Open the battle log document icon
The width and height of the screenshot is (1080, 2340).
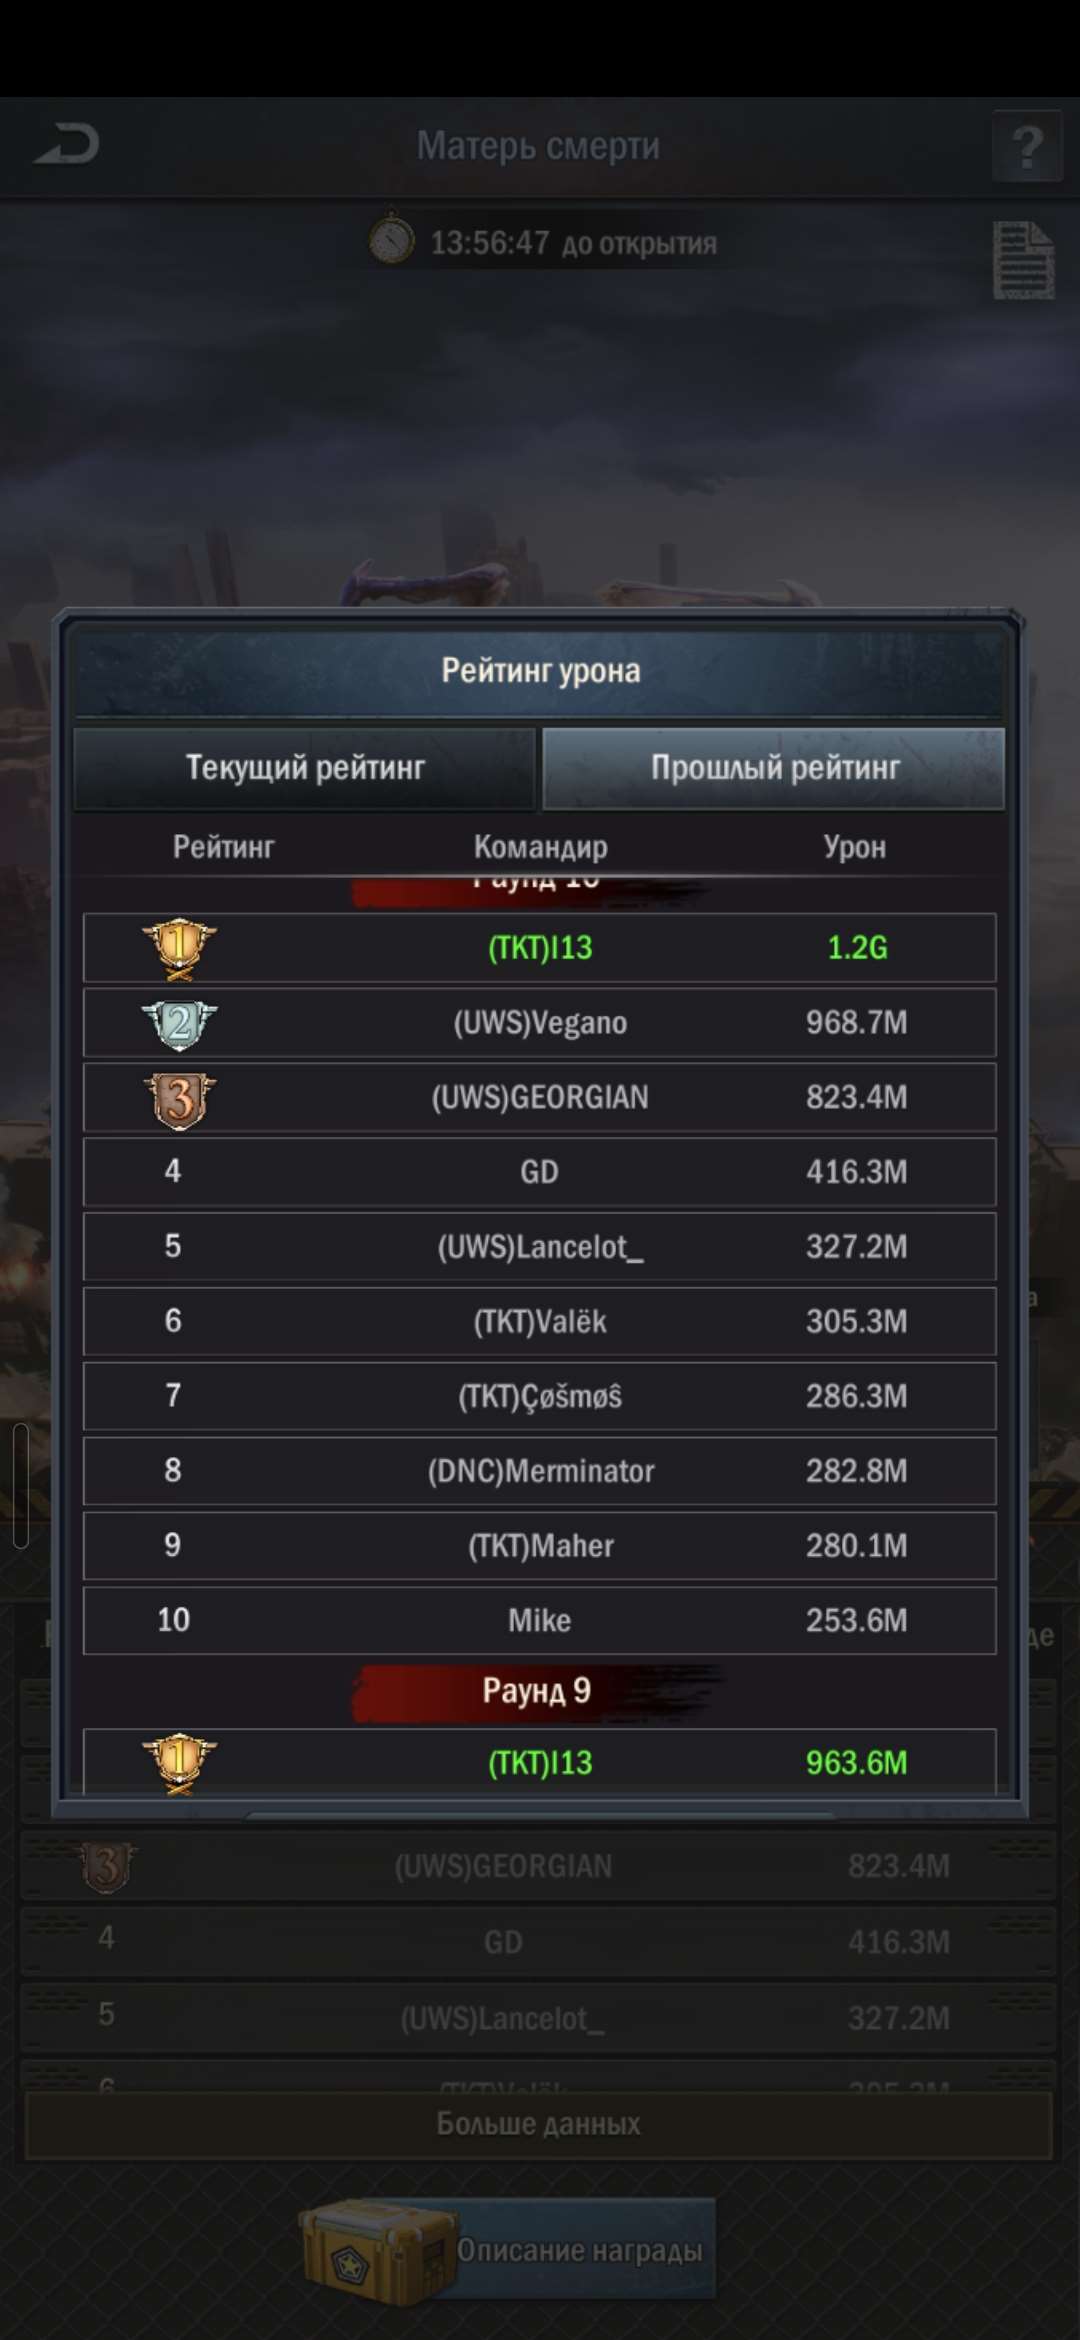[x=1023, y=260]
